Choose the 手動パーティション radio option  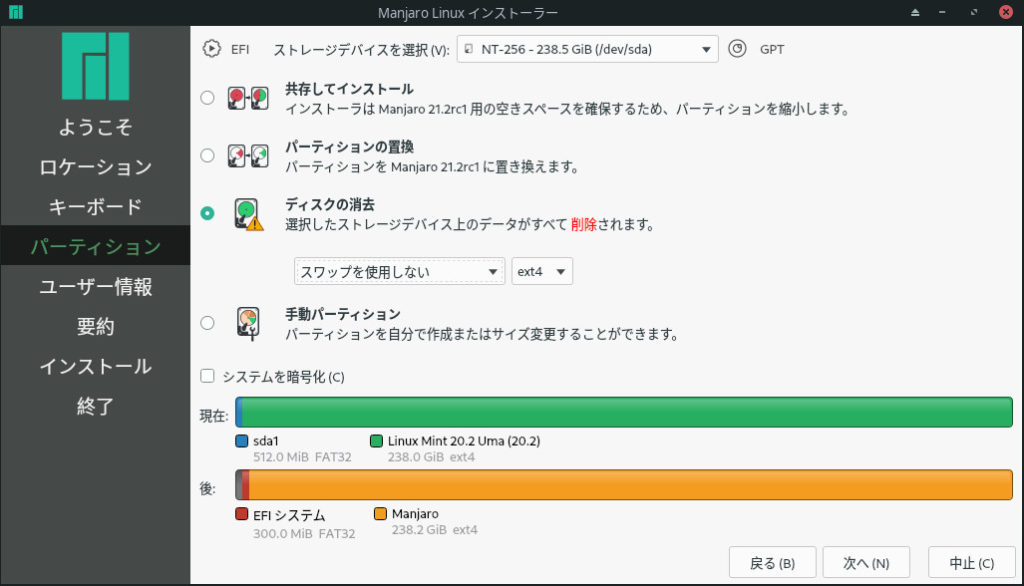pos(207,323)
